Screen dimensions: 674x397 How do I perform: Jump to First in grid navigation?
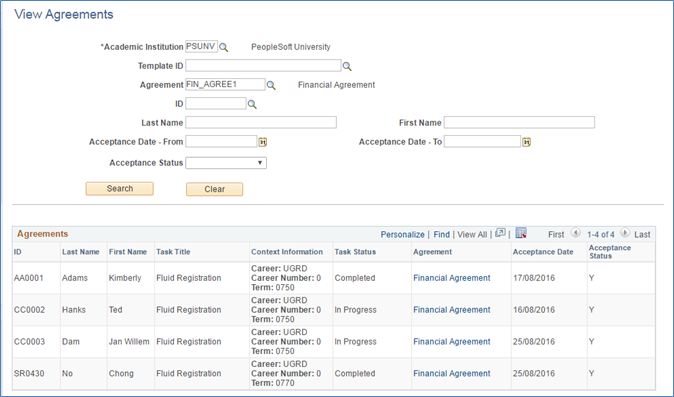[x=556, y=235]
